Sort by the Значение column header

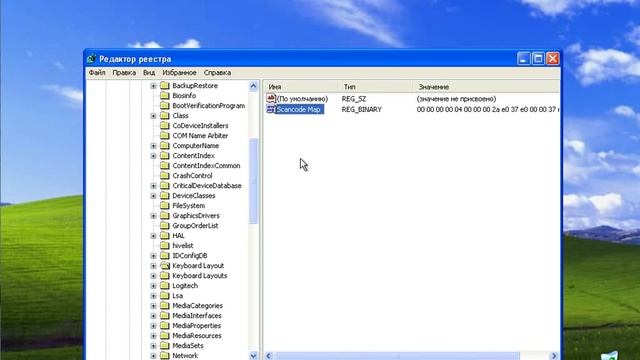click(x=487, y=87)
